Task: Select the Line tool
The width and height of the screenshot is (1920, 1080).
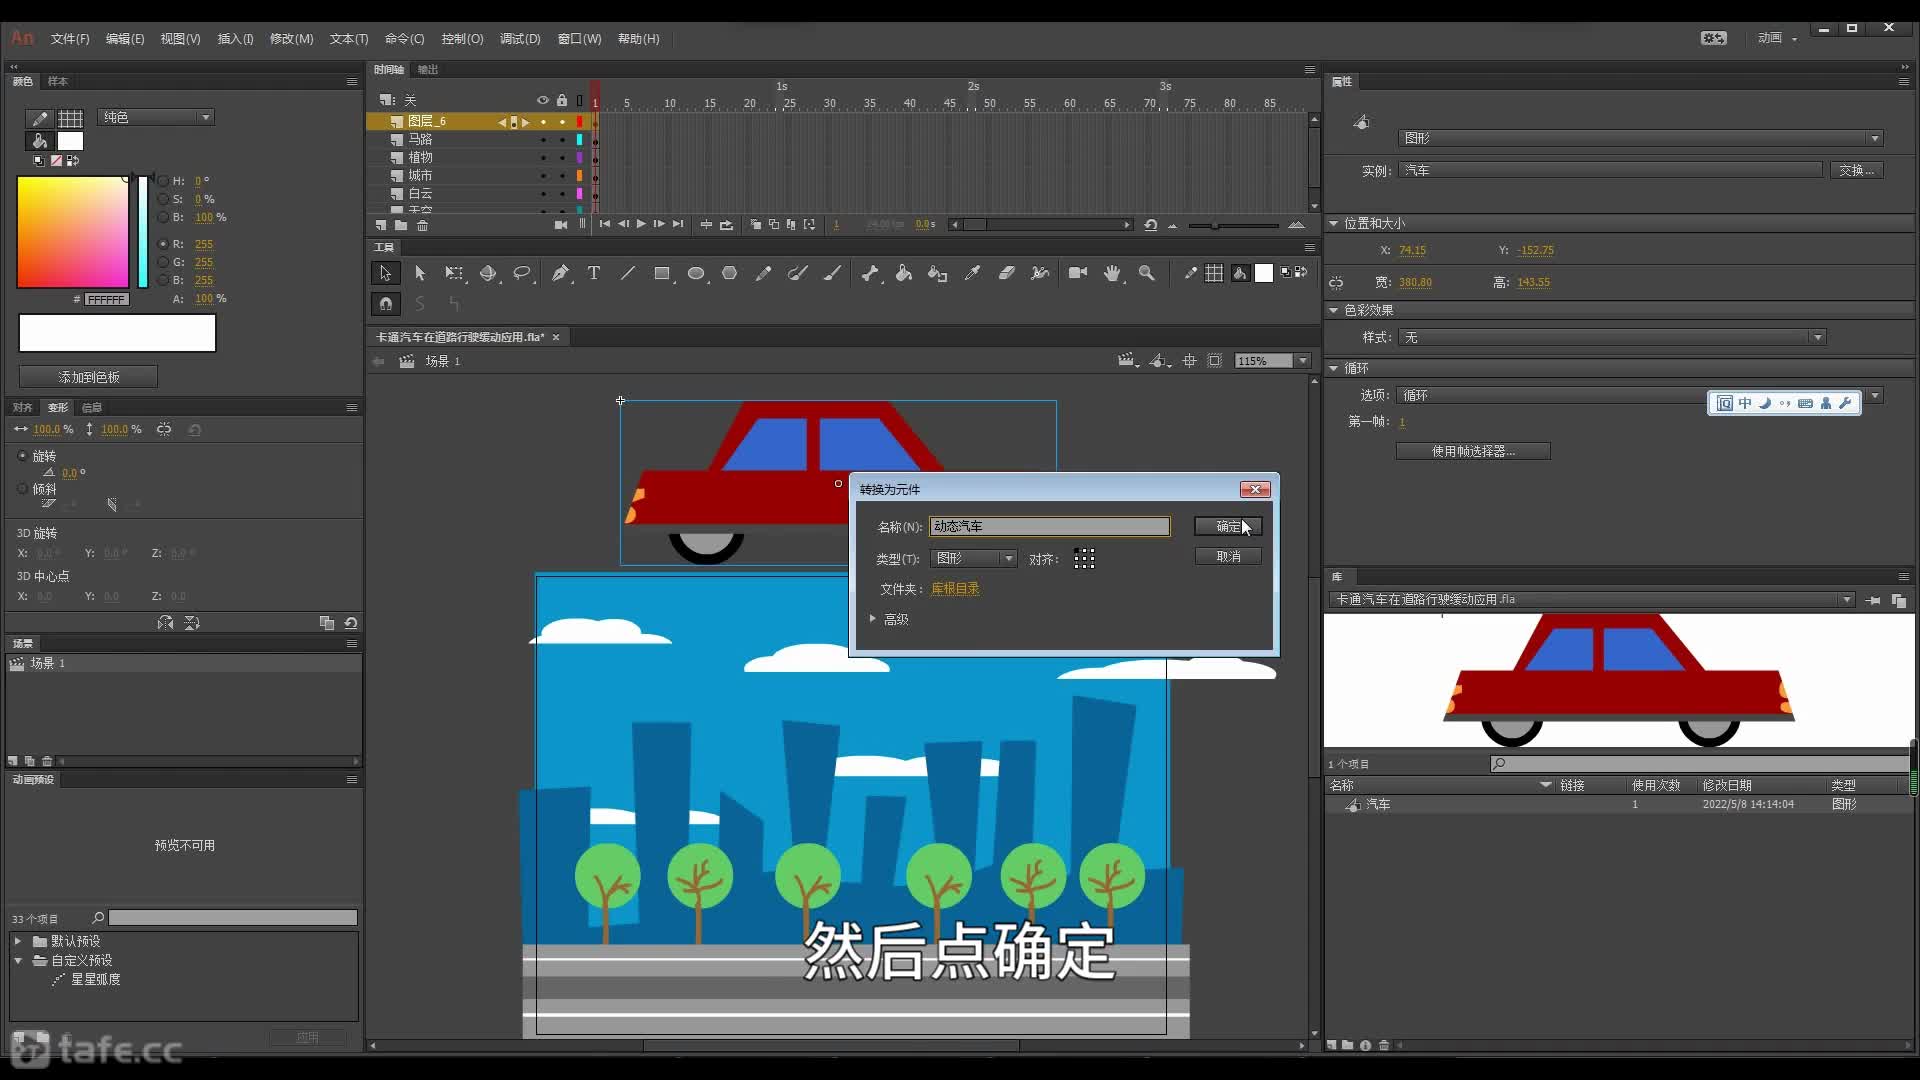Action: (x=628, y=273)
